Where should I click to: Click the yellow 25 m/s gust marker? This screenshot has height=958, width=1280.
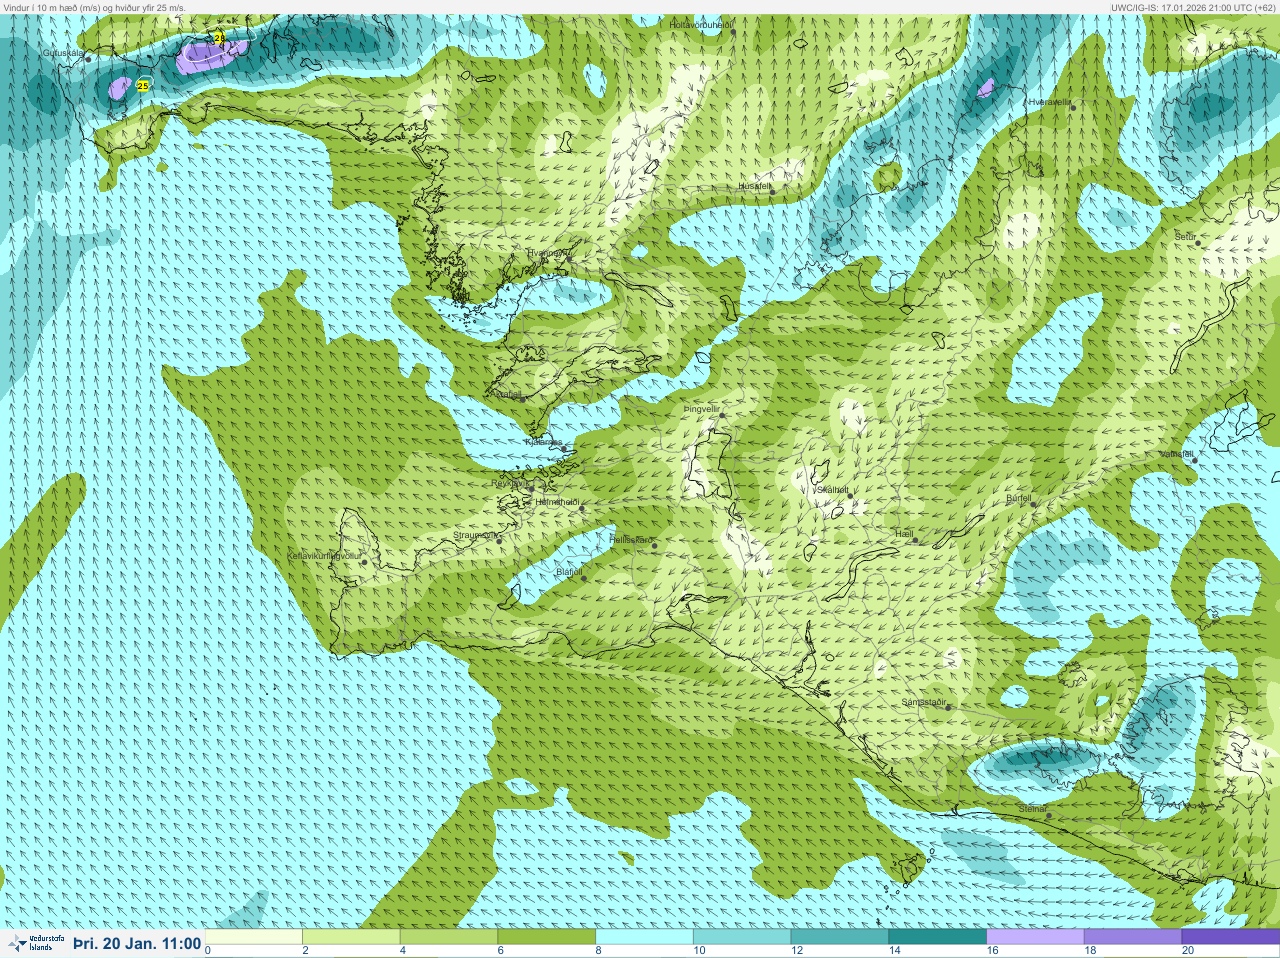[143, 86]
